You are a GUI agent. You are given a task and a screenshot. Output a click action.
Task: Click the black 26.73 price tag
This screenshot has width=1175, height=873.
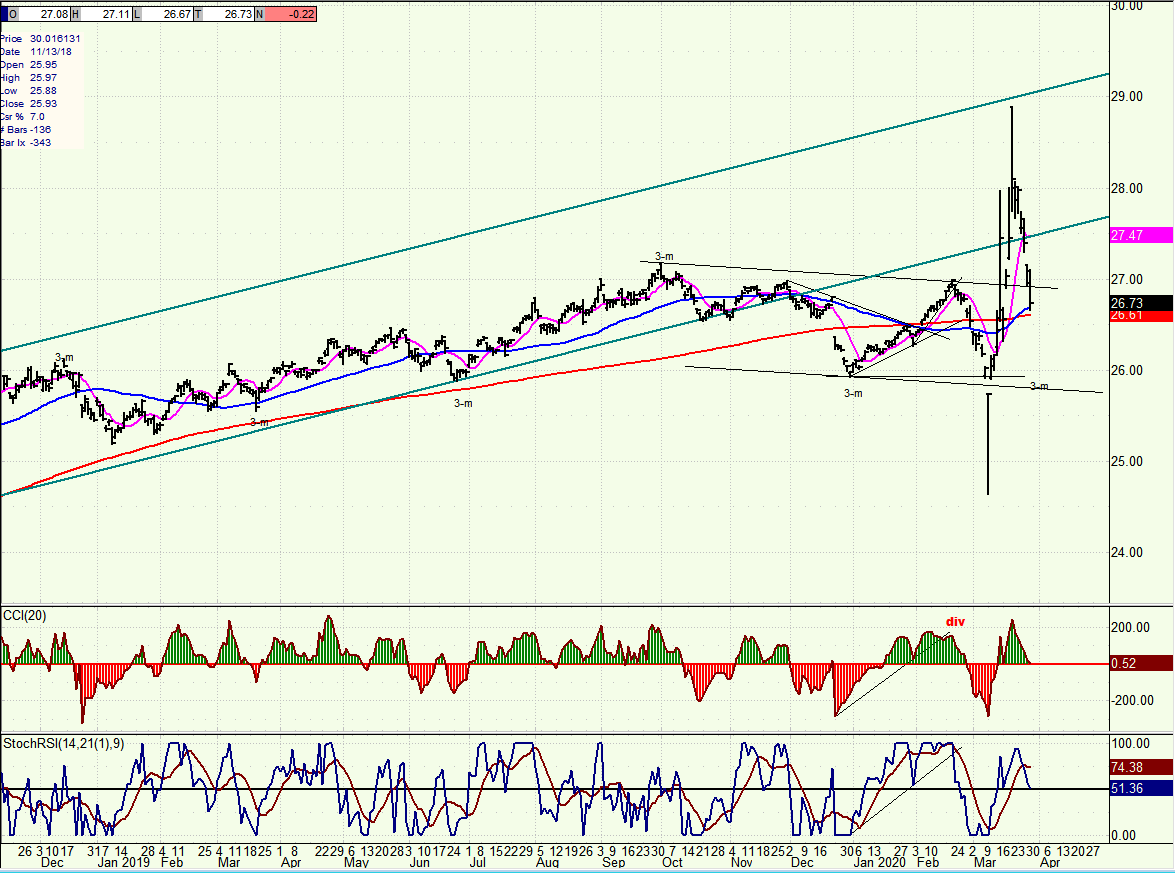pos(1138,302)
